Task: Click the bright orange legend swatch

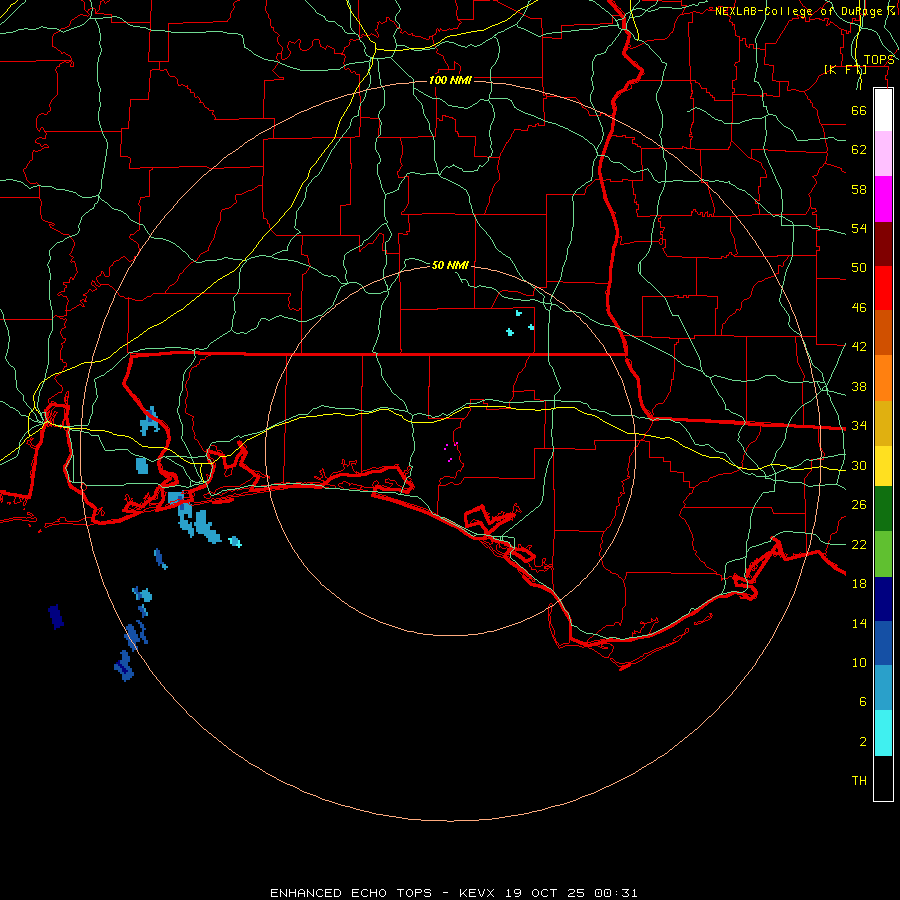Action: tap(883, 378)
